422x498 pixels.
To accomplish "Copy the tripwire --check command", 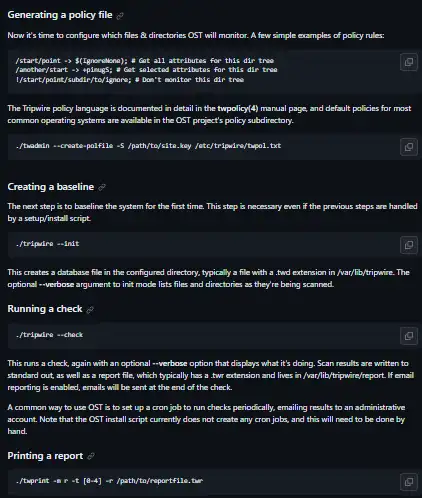I will coord(409,336).
